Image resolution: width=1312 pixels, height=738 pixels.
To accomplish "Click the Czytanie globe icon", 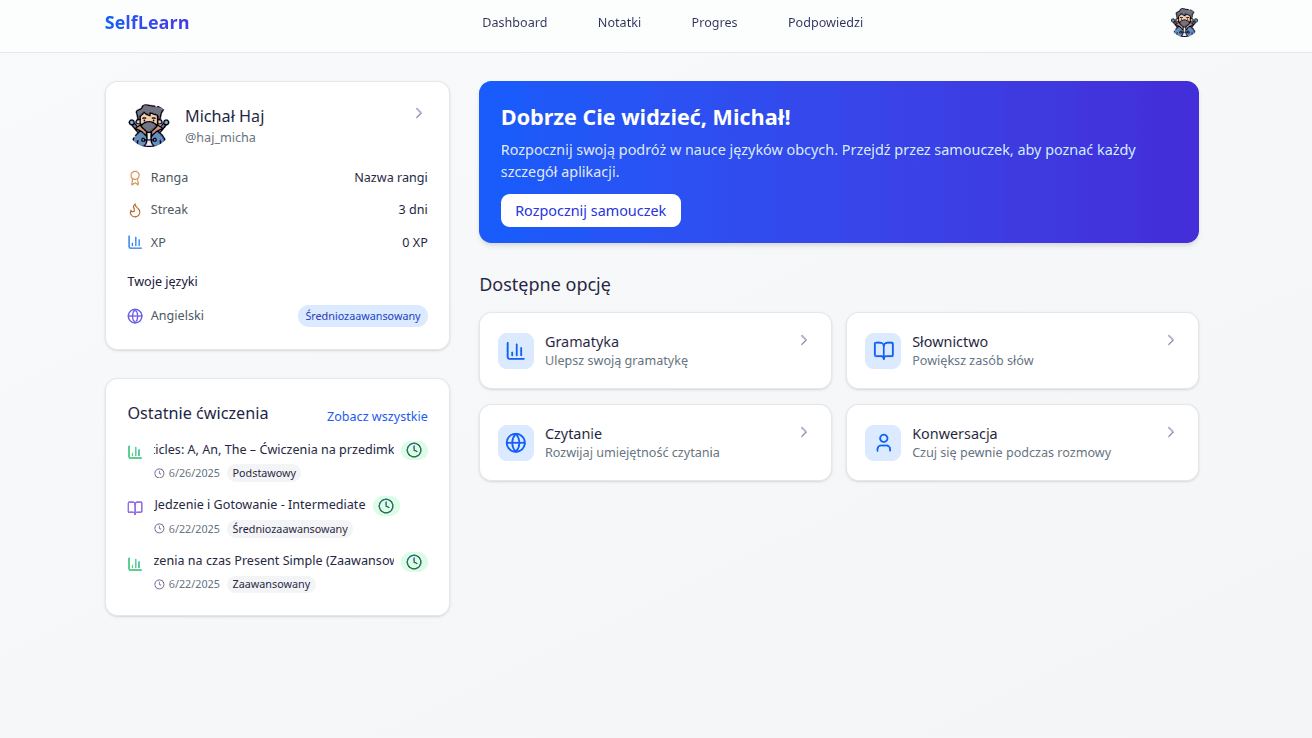I will (516, 442).
